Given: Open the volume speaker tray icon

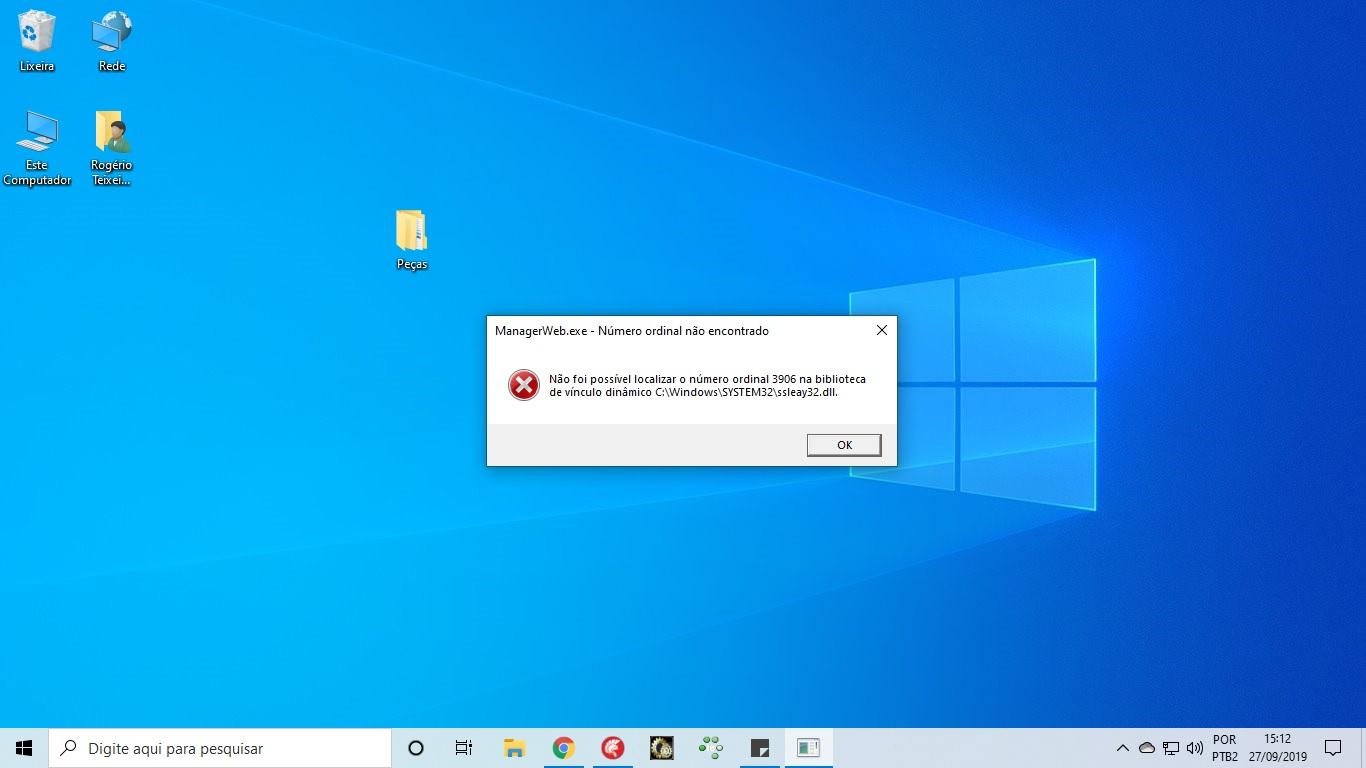Looking at the screenshot, I should (x=1194, y=748).
